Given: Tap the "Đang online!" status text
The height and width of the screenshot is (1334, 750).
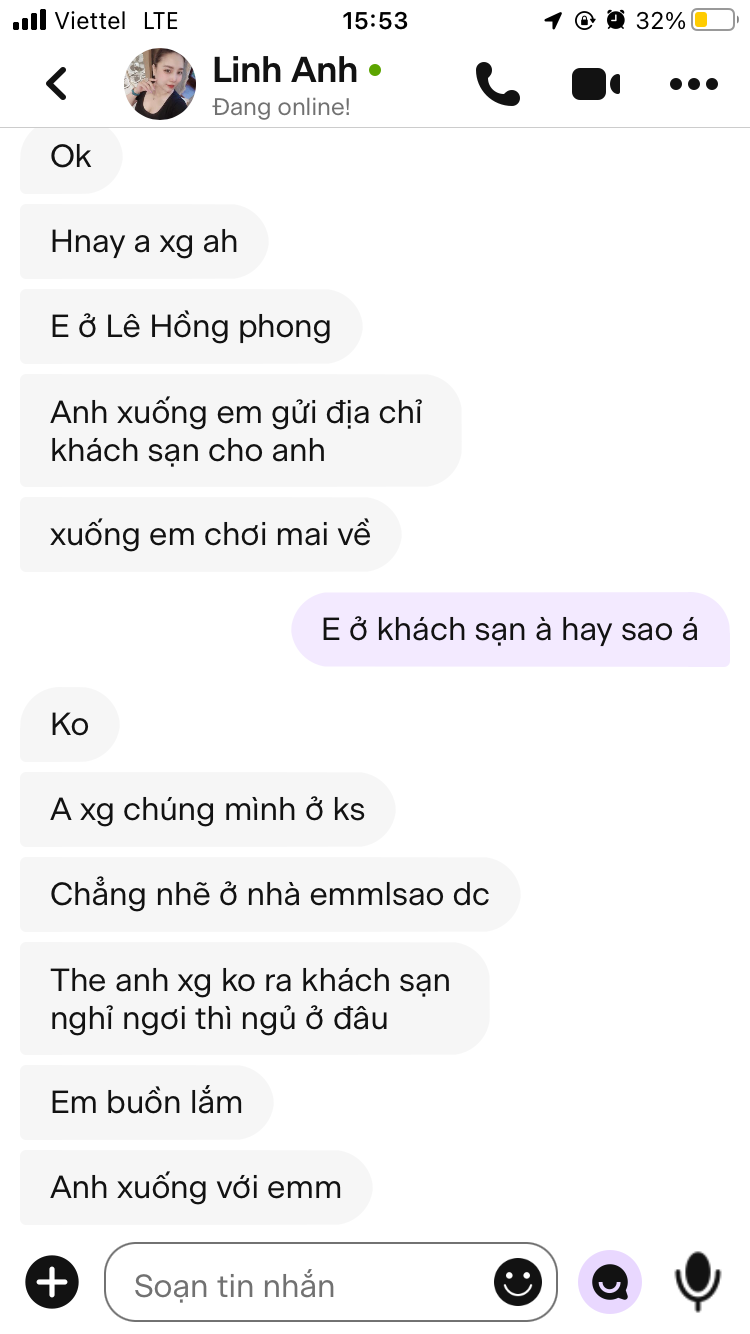Looking at the screenshot, I should 282,107.
